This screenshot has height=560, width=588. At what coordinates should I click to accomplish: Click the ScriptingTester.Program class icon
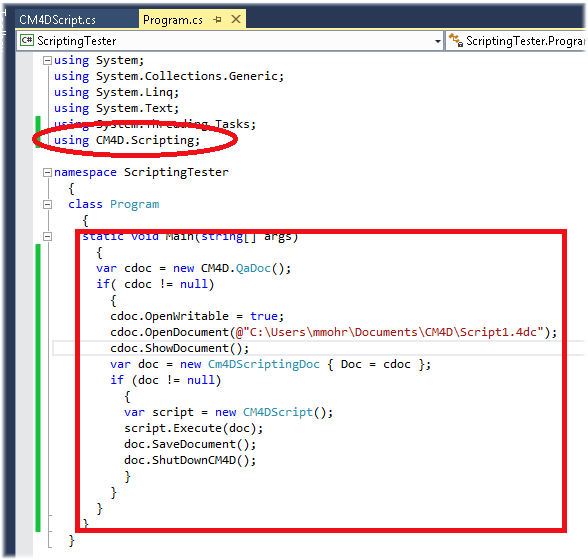[x=456, y=40]
